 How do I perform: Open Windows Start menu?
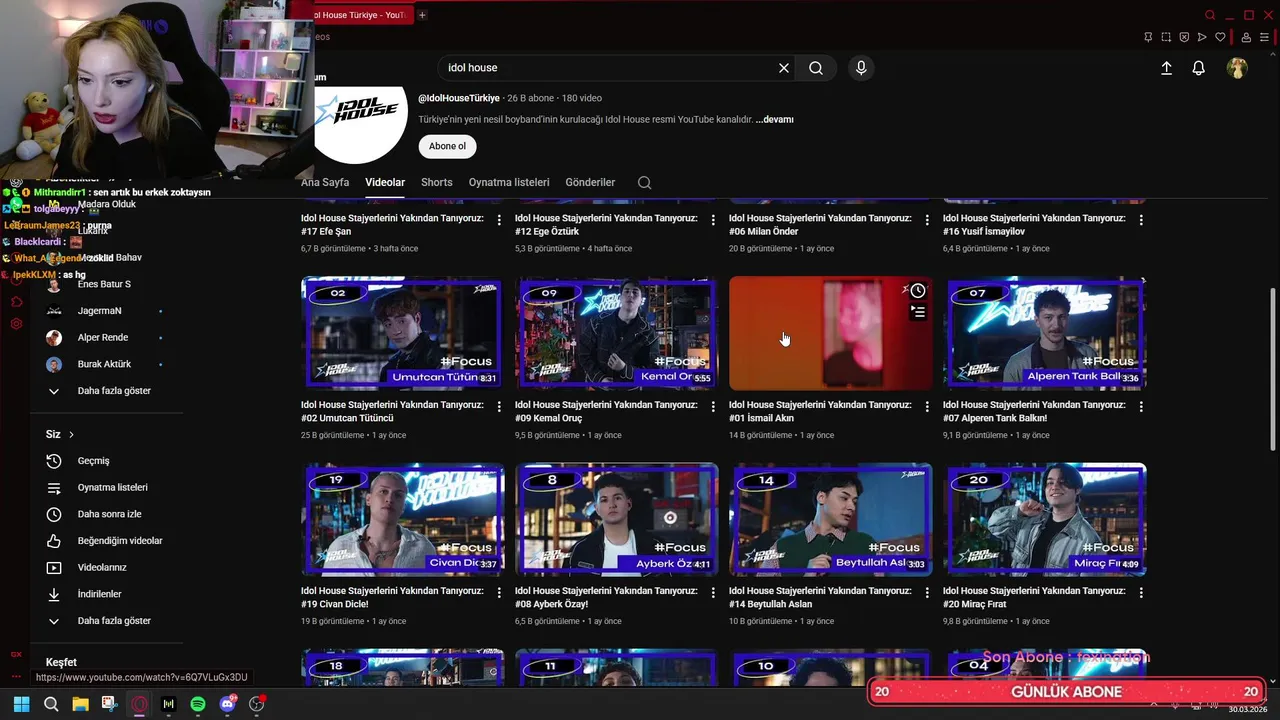[21, 704]
